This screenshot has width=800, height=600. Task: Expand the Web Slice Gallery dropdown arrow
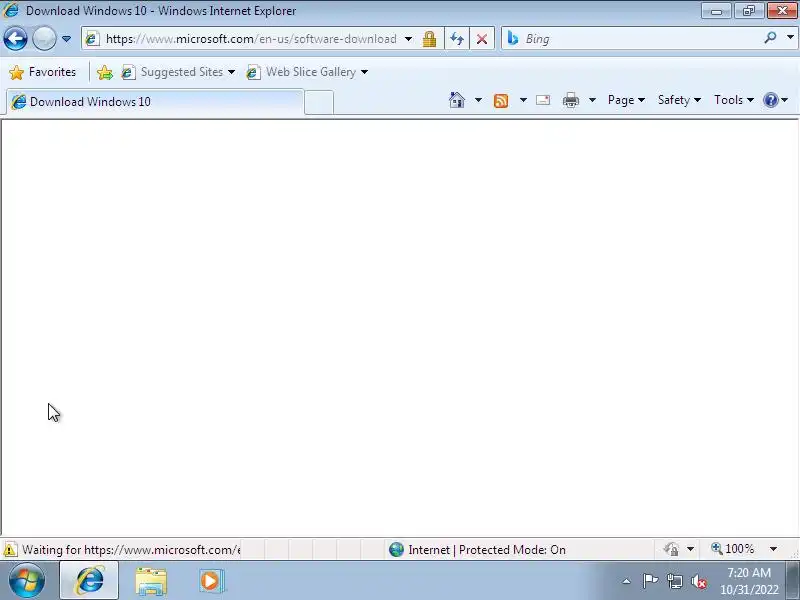tap(364, 72)
